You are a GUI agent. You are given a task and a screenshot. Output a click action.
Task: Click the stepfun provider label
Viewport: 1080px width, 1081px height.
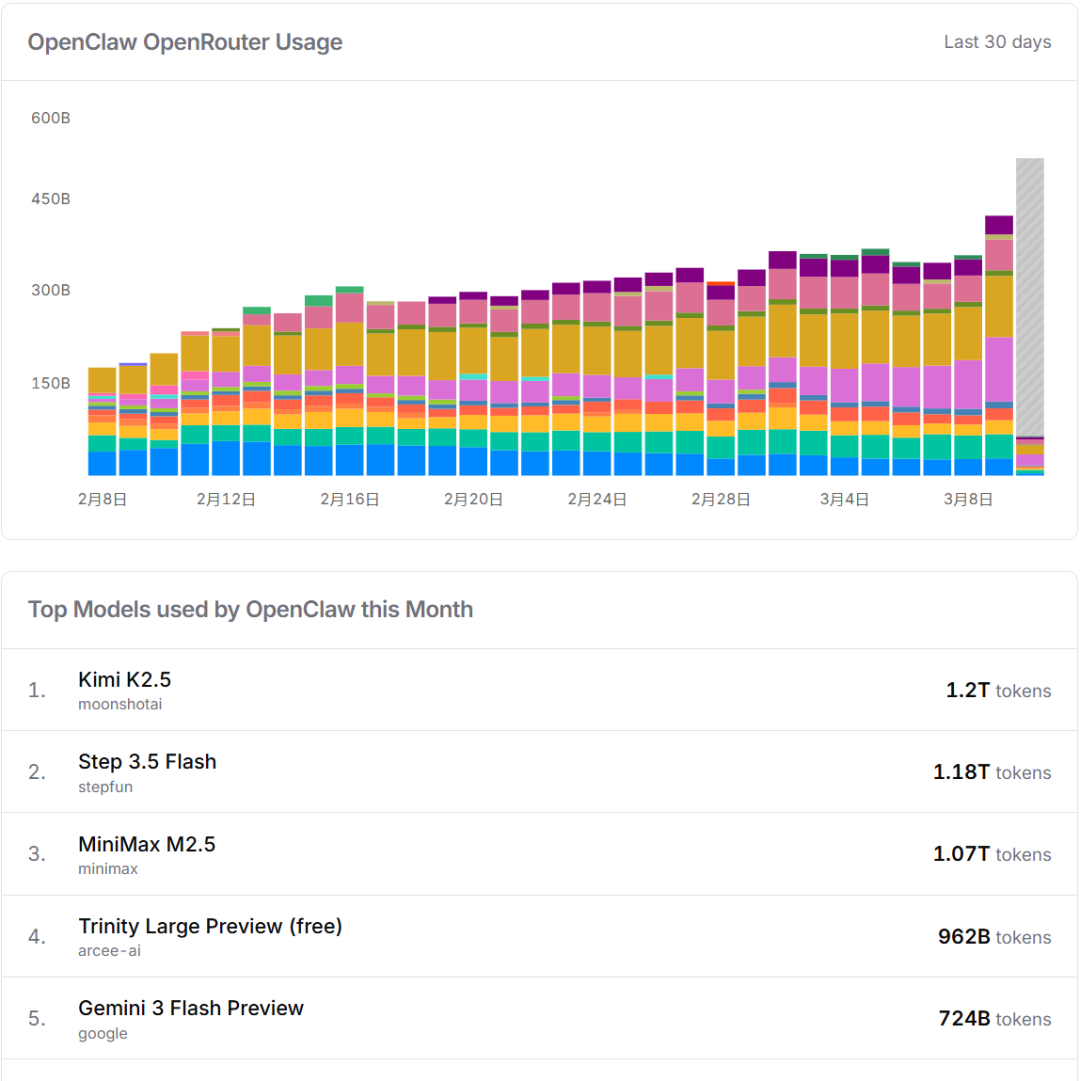(105, 787)
